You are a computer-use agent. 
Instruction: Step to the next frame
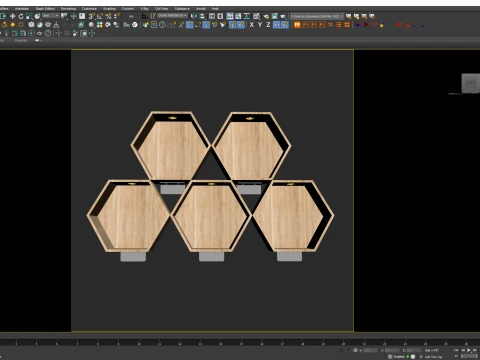(475, 350)
